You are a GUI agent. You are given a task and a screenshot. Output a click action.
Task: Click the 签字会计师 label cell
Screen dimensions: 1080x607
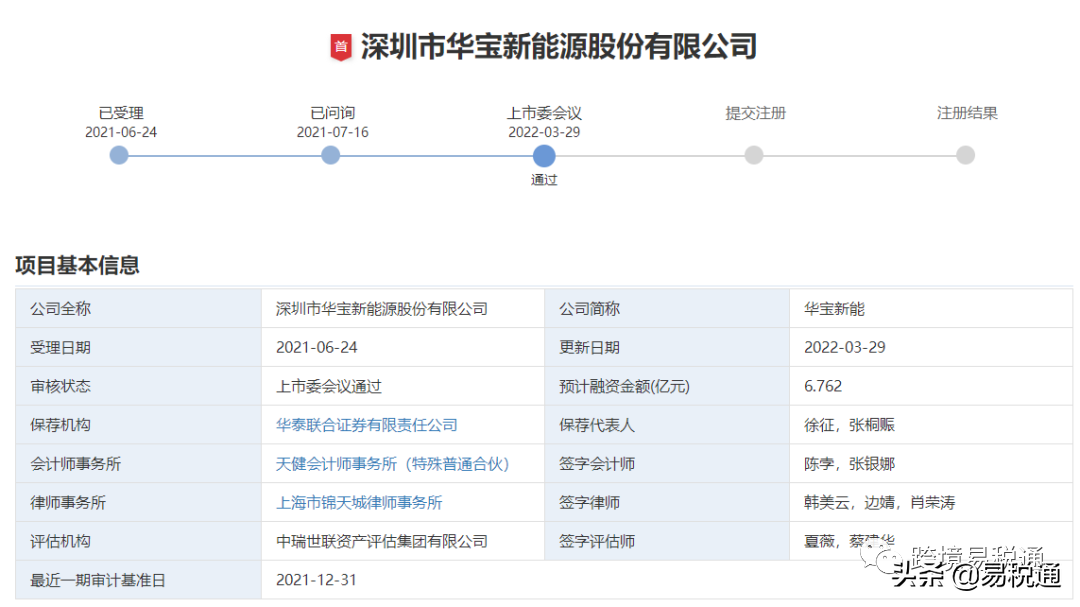[667, 464]
